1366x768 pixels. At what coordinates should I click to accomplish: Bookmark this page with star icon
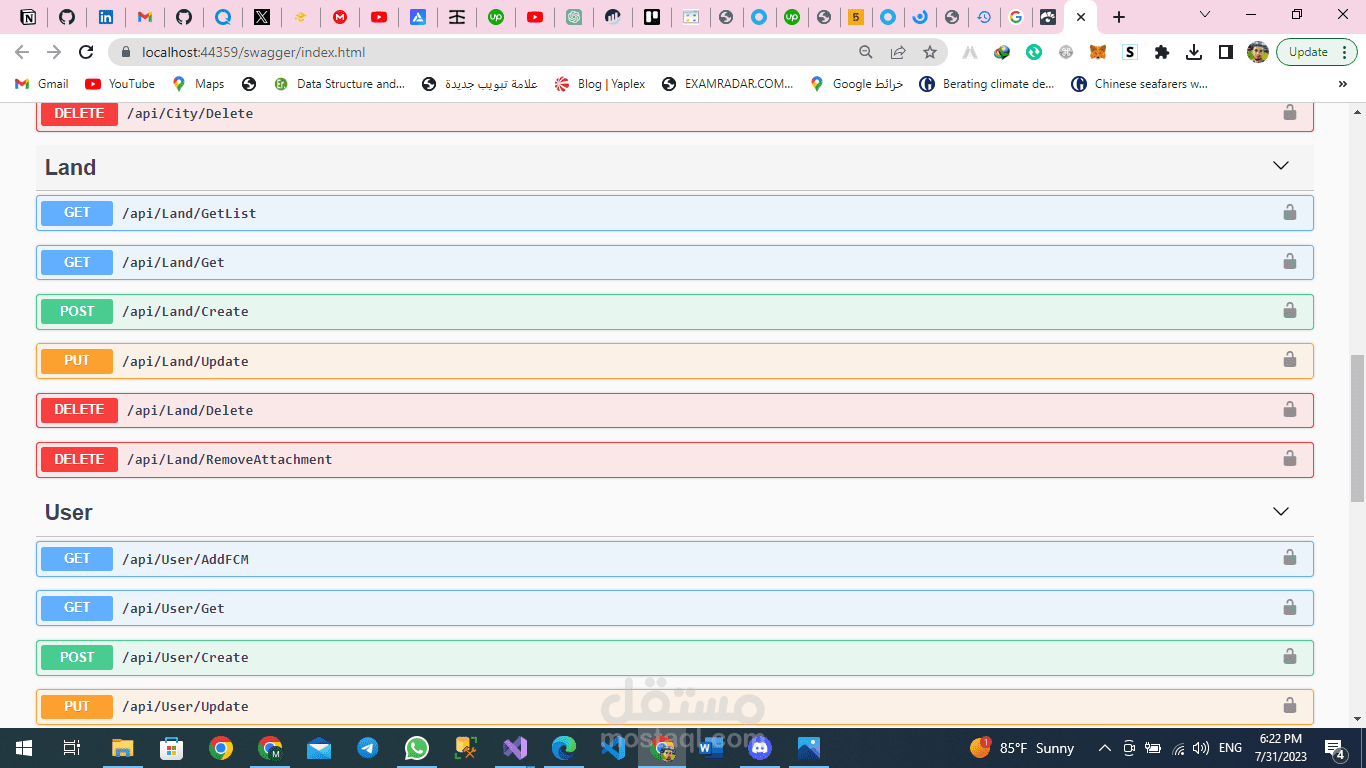929,52
